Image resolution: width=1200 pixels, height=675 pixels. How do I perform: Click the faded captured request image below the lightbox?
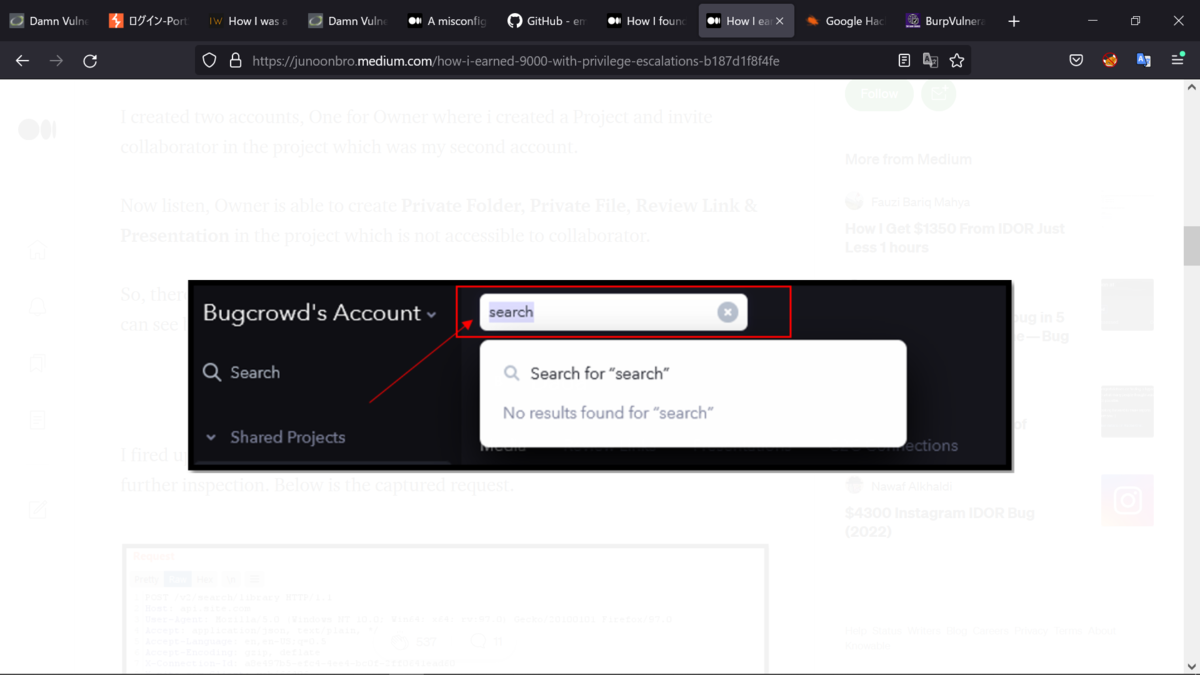(x=445, y=608)
